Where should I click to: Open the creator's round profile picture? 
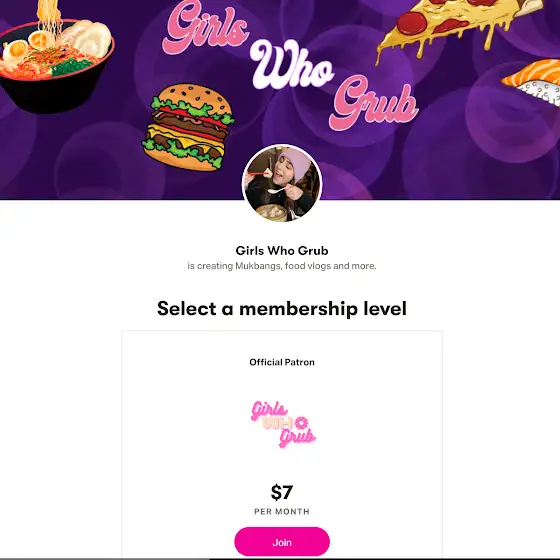click(282, 183)
